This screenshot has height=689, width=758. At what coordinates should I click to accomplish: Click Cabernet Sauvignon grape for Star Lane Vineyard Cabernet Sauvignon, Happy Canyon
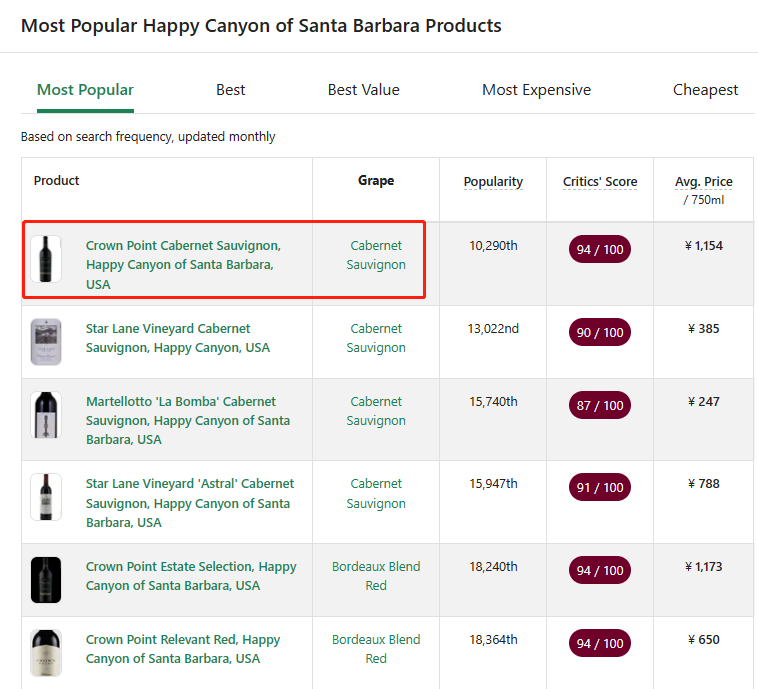pos(376,338)
